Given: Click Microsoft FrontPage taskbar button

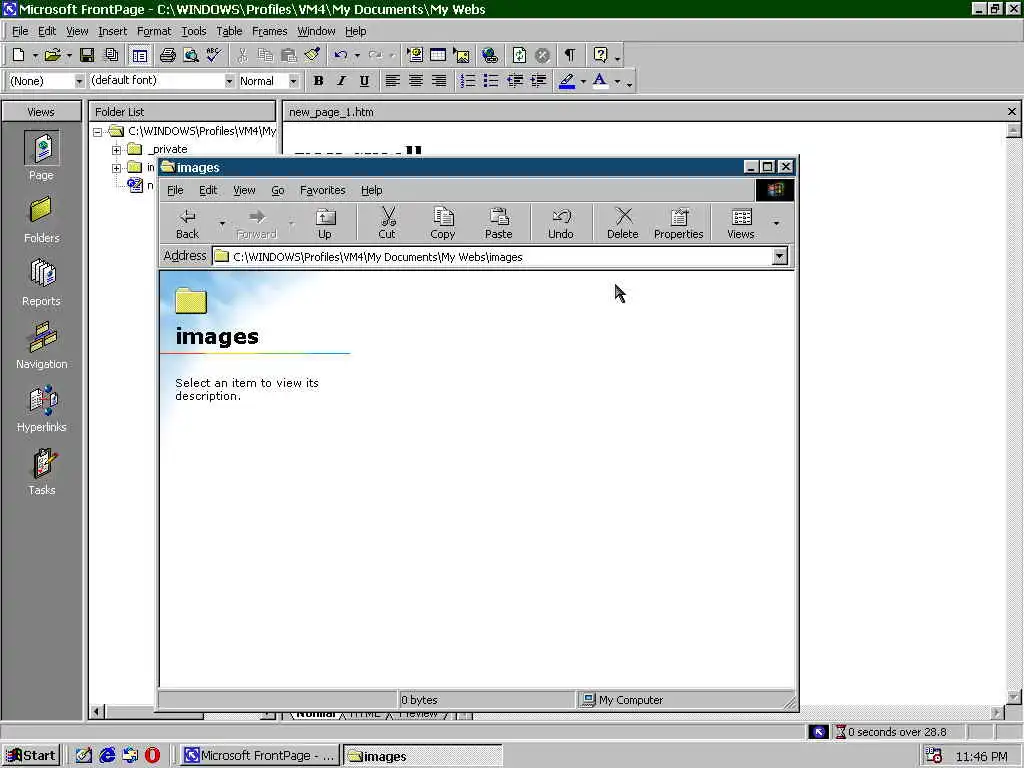Looking at the screenshot, I should pyautogui.click(x=259, y=756).
